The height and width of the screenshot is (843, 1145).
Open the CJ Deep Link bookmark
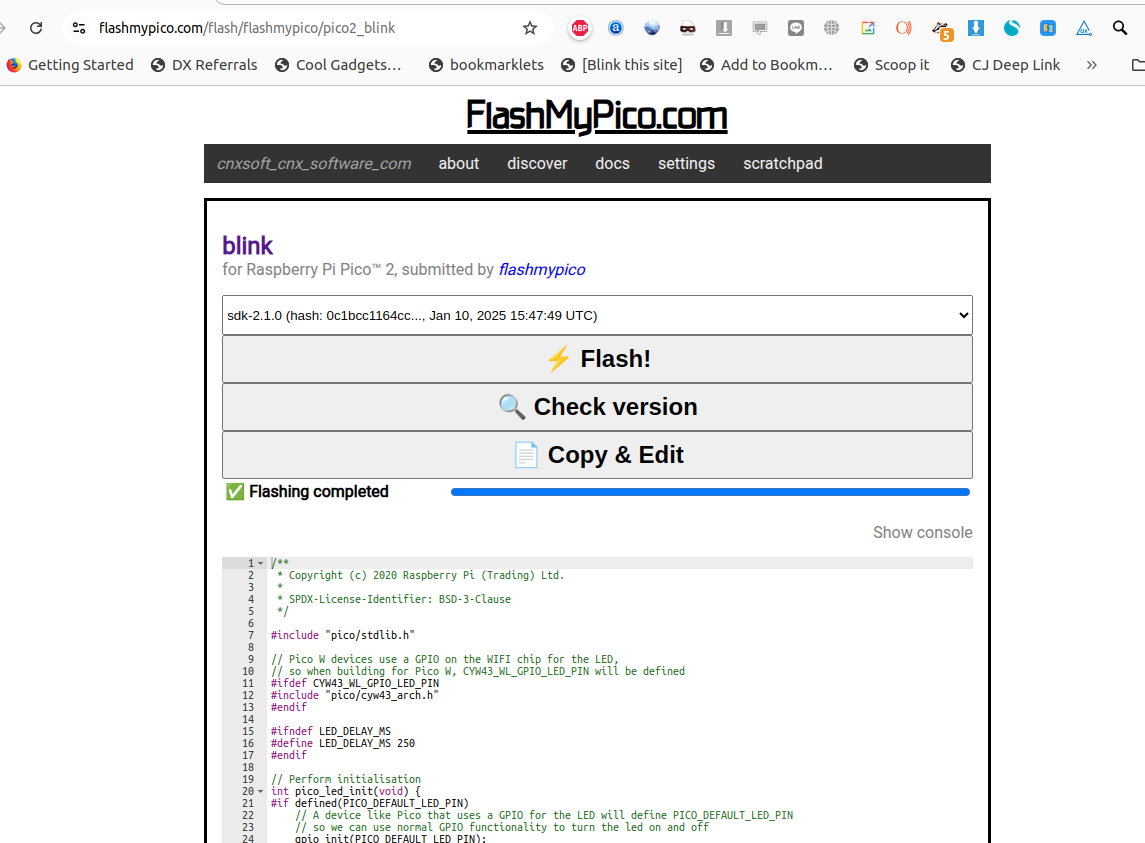coord(1006,65)
